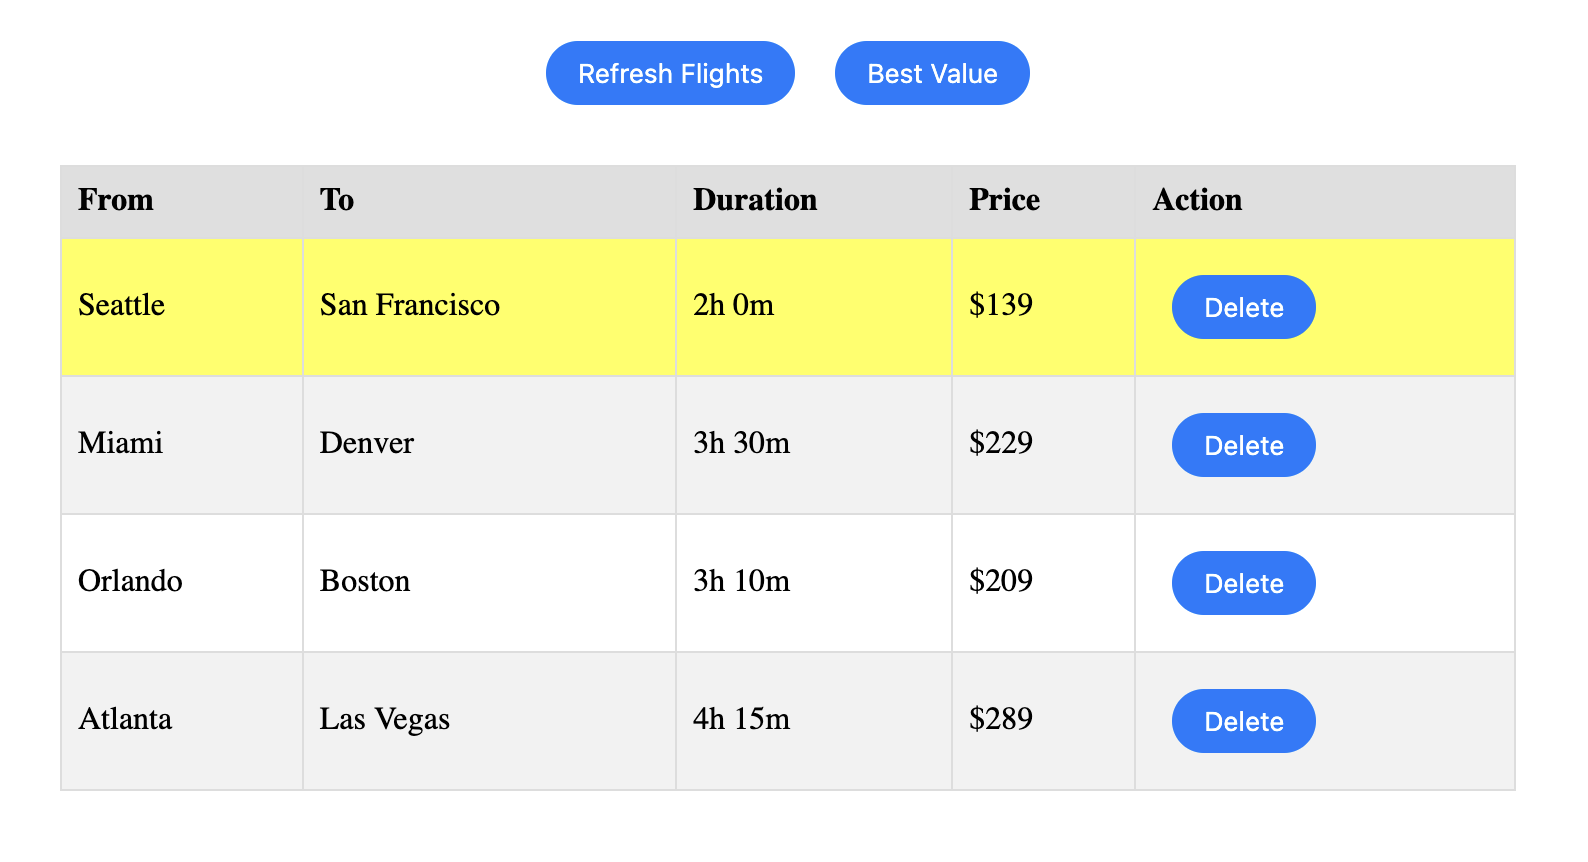Click the Duration column header
Screen dimensions: 1588x862
[755, 200]
